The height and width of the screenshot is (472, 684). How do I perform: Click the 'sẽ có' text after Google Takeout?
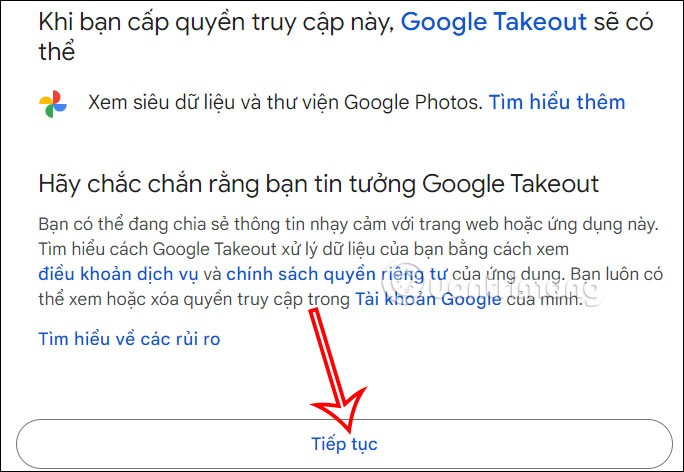coord(623,22)
